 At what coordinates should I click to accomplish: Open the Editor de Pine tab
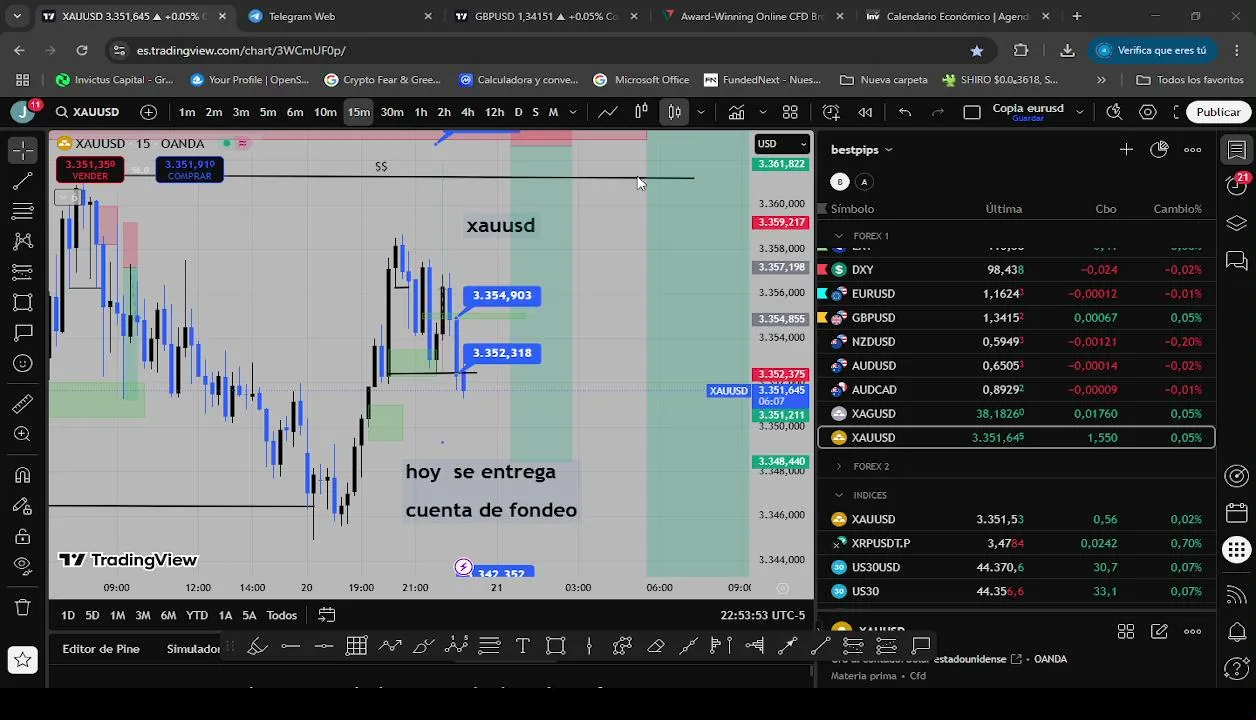tap(101, 649)
